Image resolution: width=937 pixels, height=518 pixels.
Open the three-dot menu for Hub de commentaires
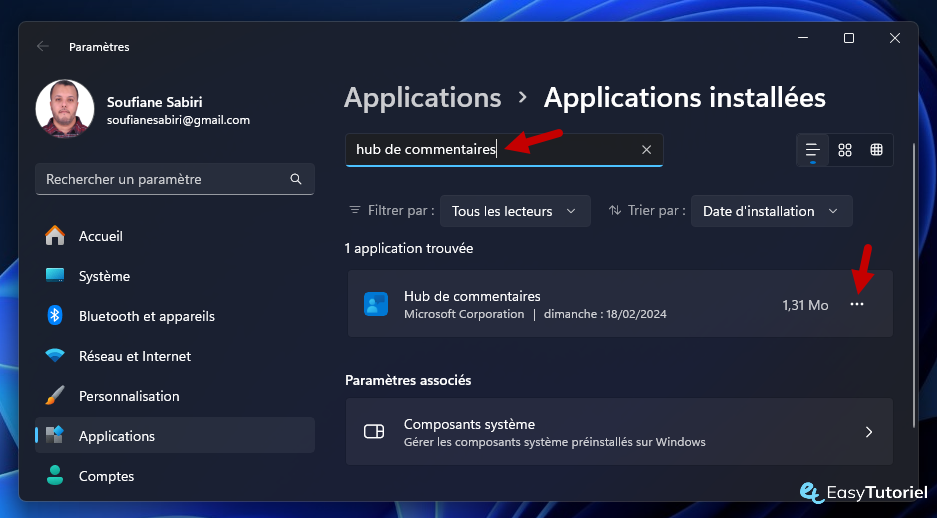tap(857, 305)
